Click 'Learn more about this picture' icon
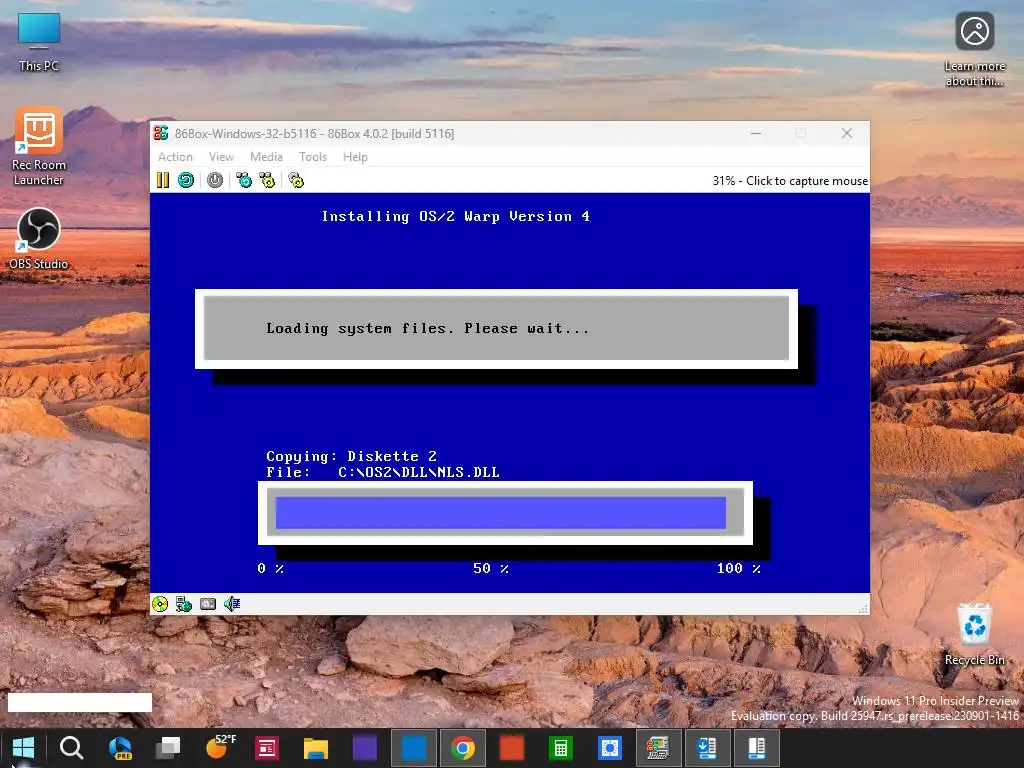 pos(974,50)
